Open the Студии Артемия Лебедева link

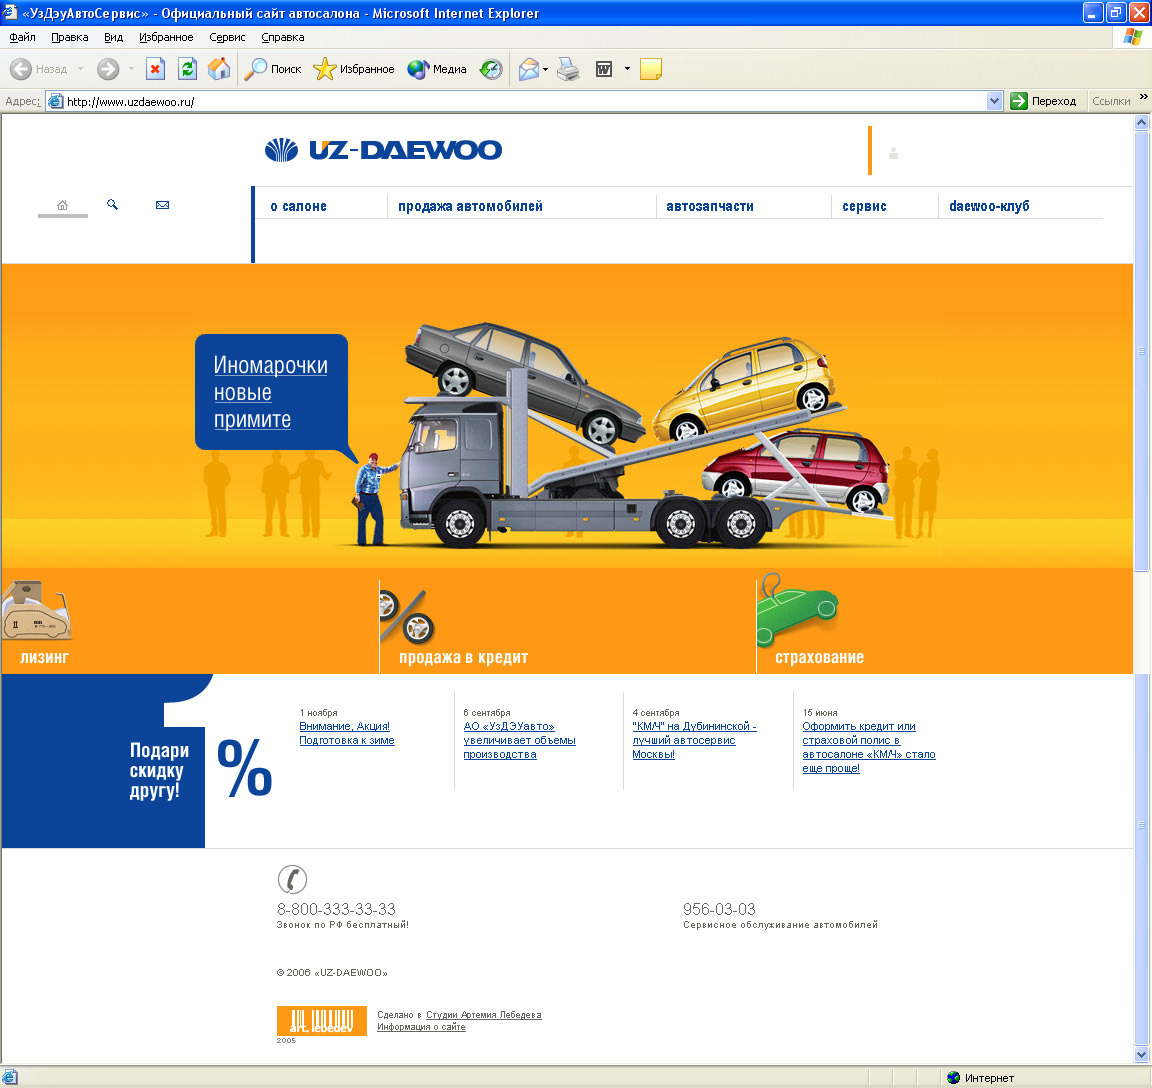pos(483,1015)
